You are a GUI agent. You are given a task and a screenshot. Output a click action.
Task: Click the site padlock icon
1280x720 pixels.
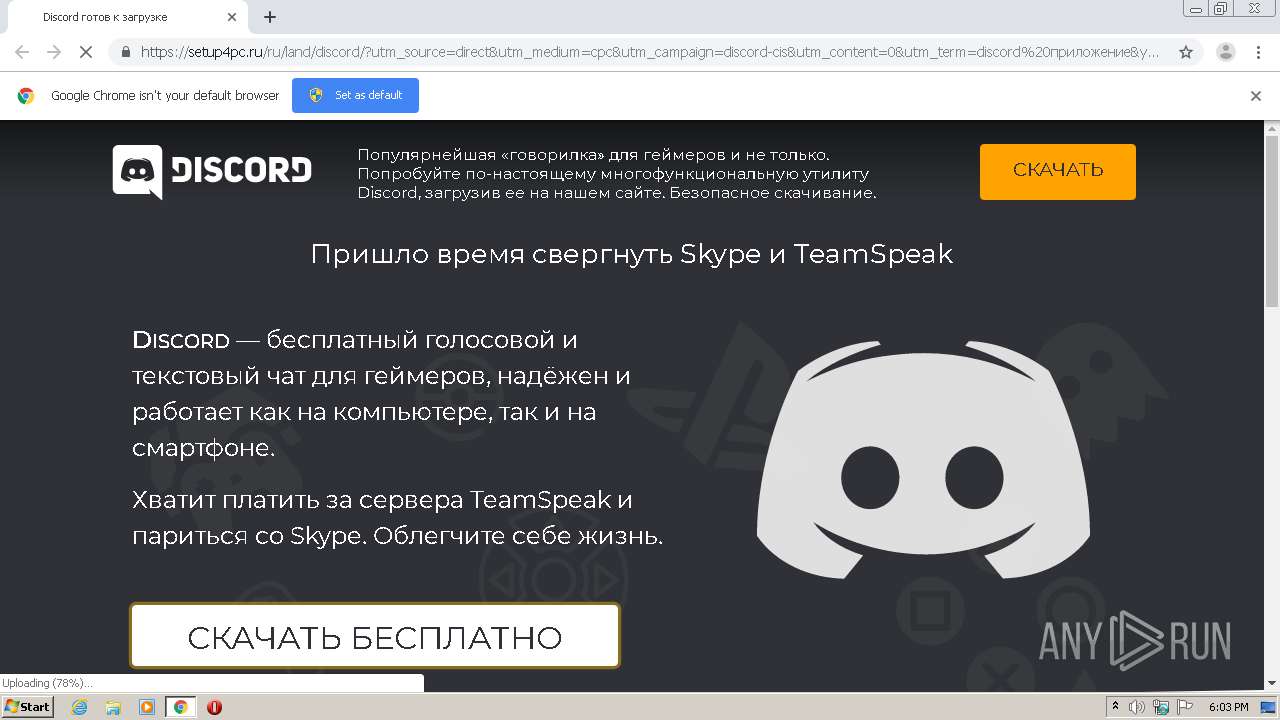pyautogui.click(x=125, y=52)
